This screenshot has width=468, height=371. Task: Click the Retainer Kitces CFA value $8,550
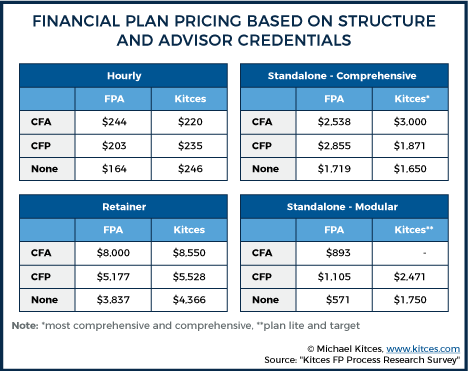point(189,253)
